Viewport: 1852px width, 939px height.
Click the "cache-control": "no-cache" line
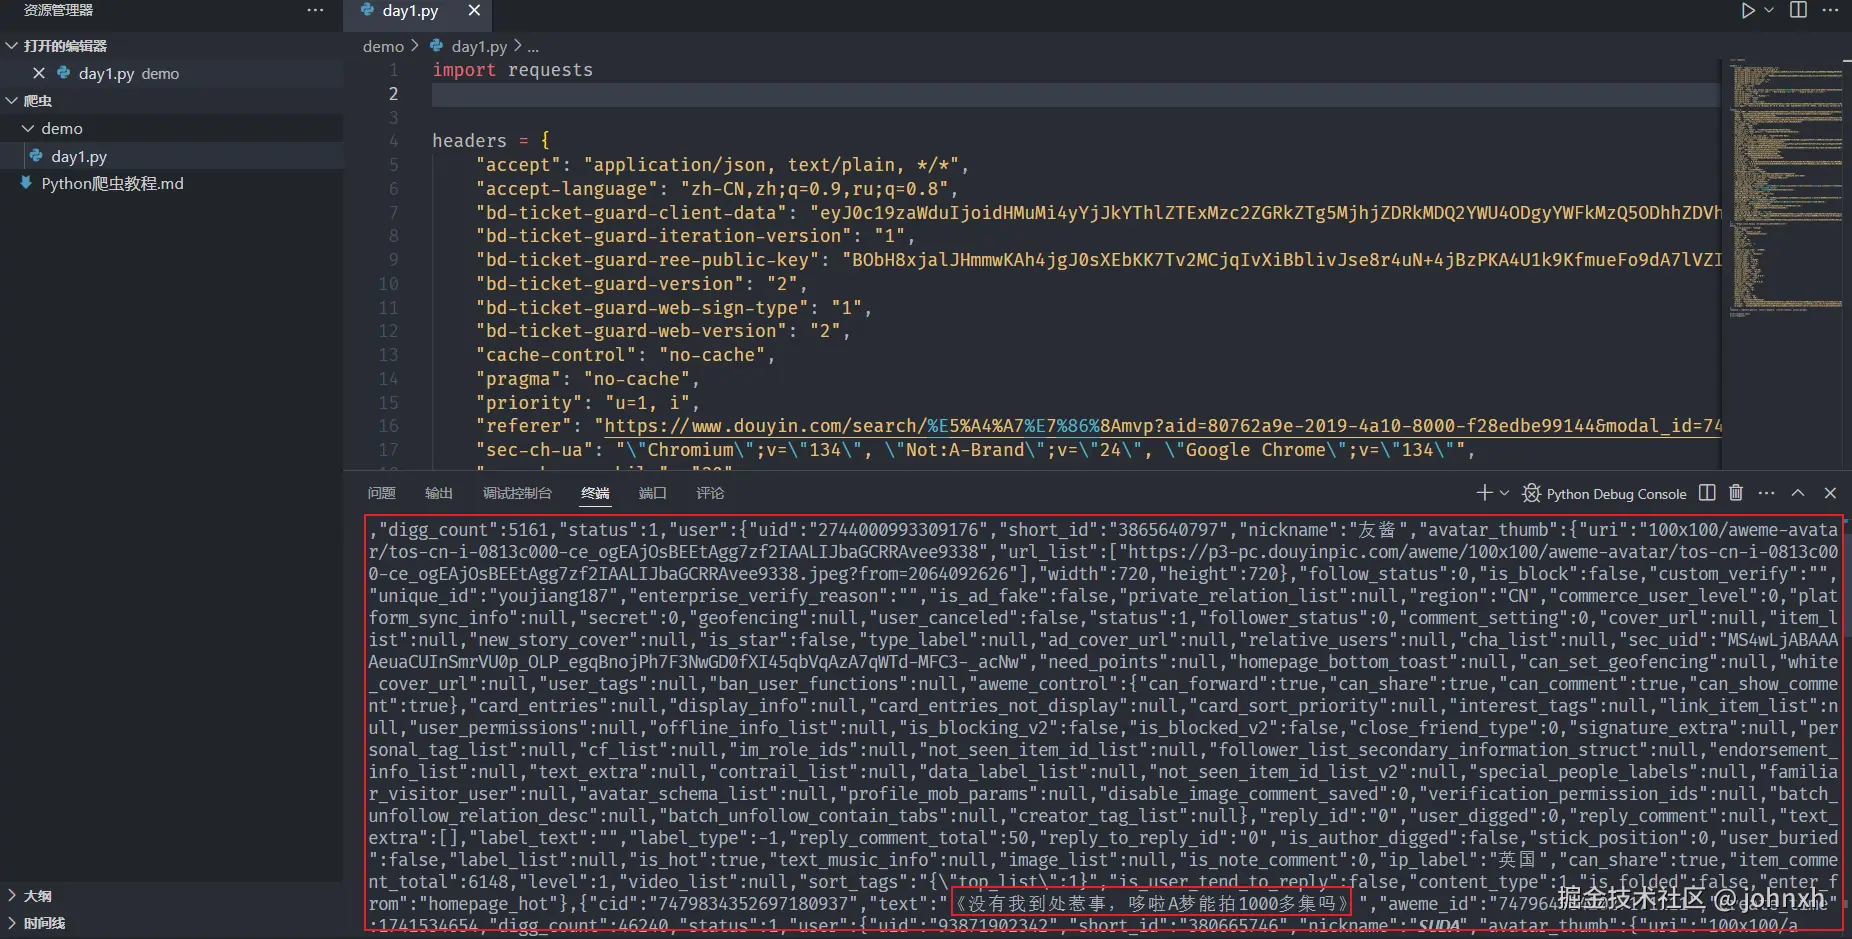pyautogui.click(x=626, y=355)
